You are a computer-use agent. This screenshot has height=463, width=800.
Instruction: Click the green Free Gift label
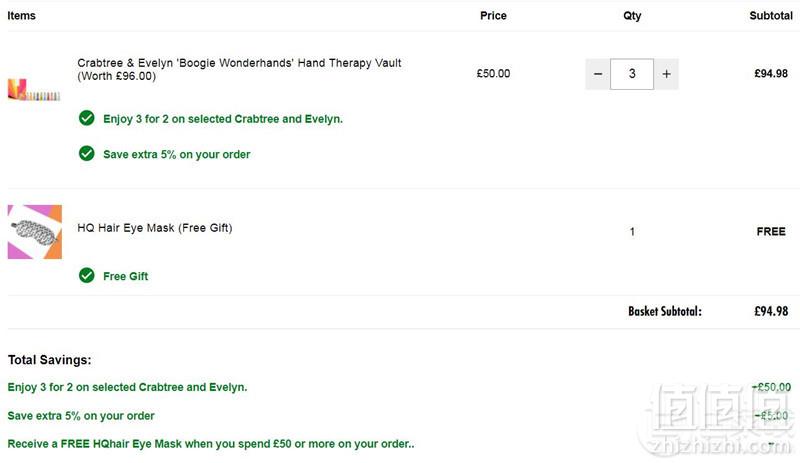126,276
